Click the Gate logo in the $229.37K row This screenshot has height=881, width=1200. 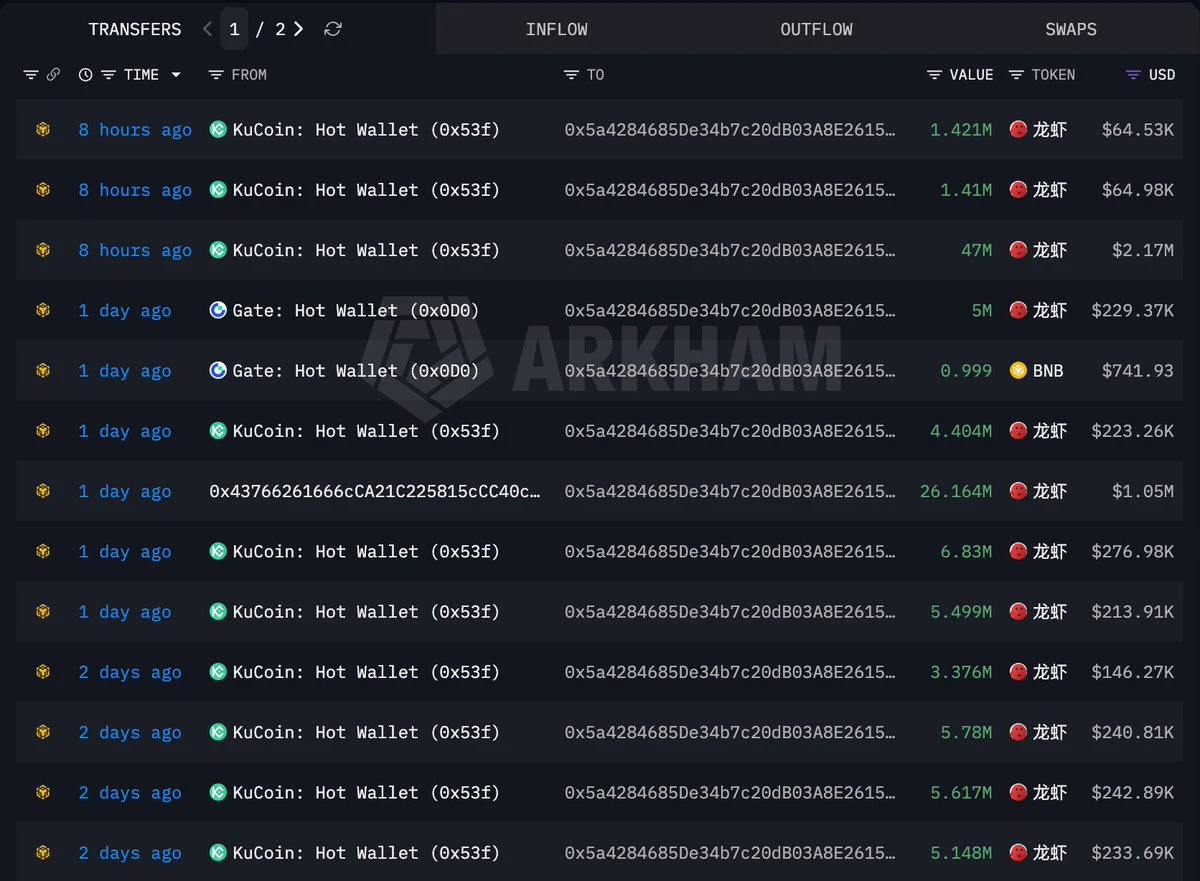pos(218,310)
